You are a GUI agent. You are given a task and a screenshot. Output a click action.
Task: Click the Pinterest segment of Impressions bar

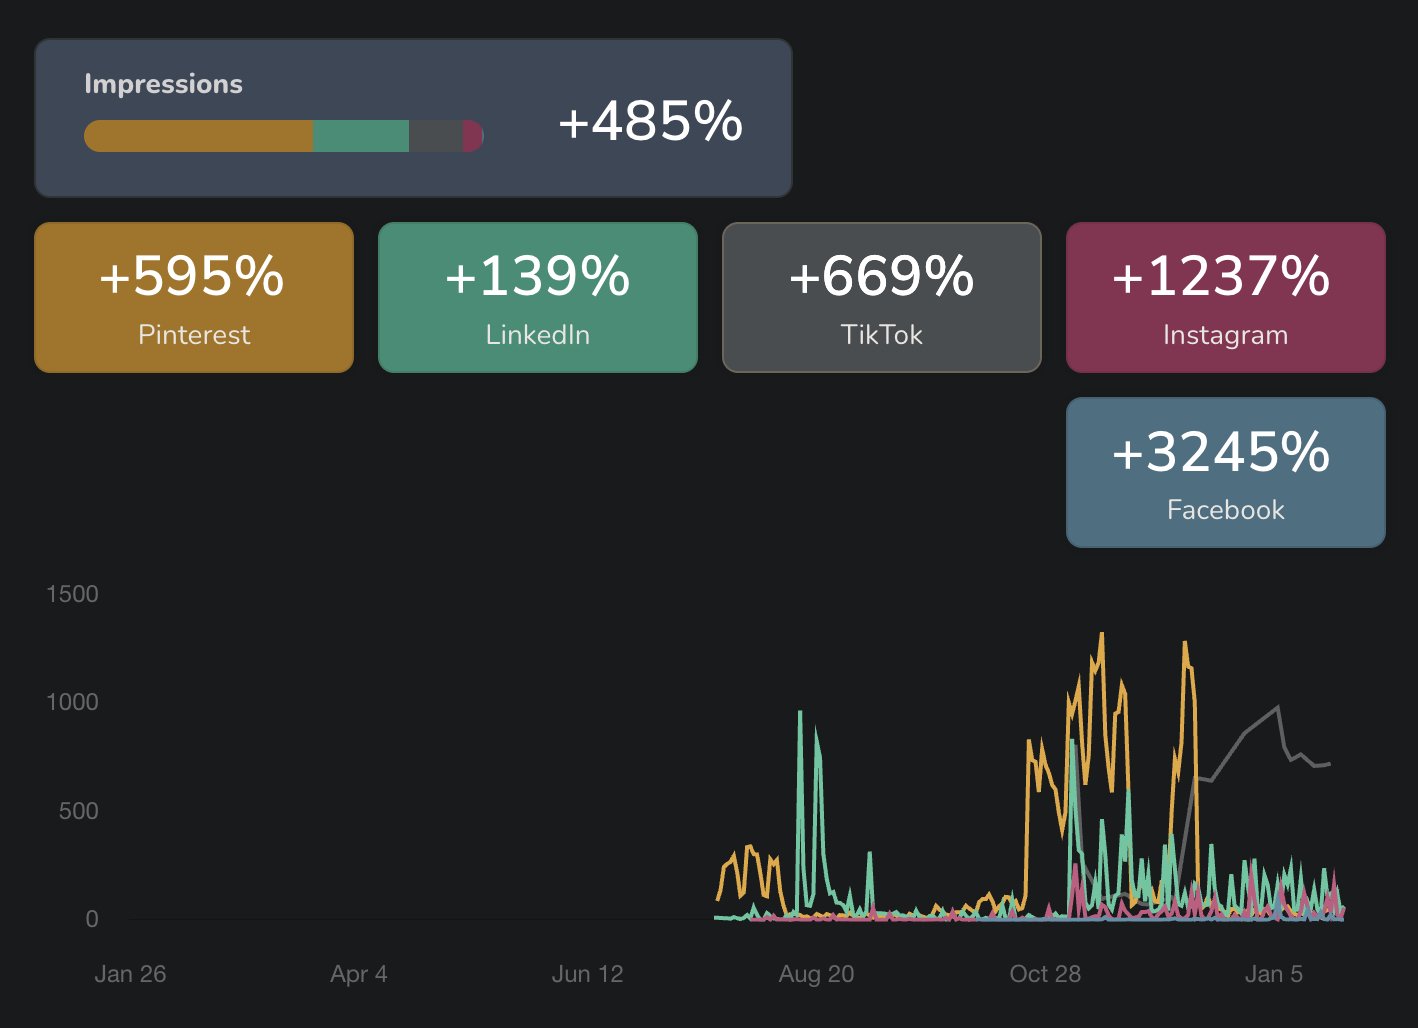(x=199, y=136)
